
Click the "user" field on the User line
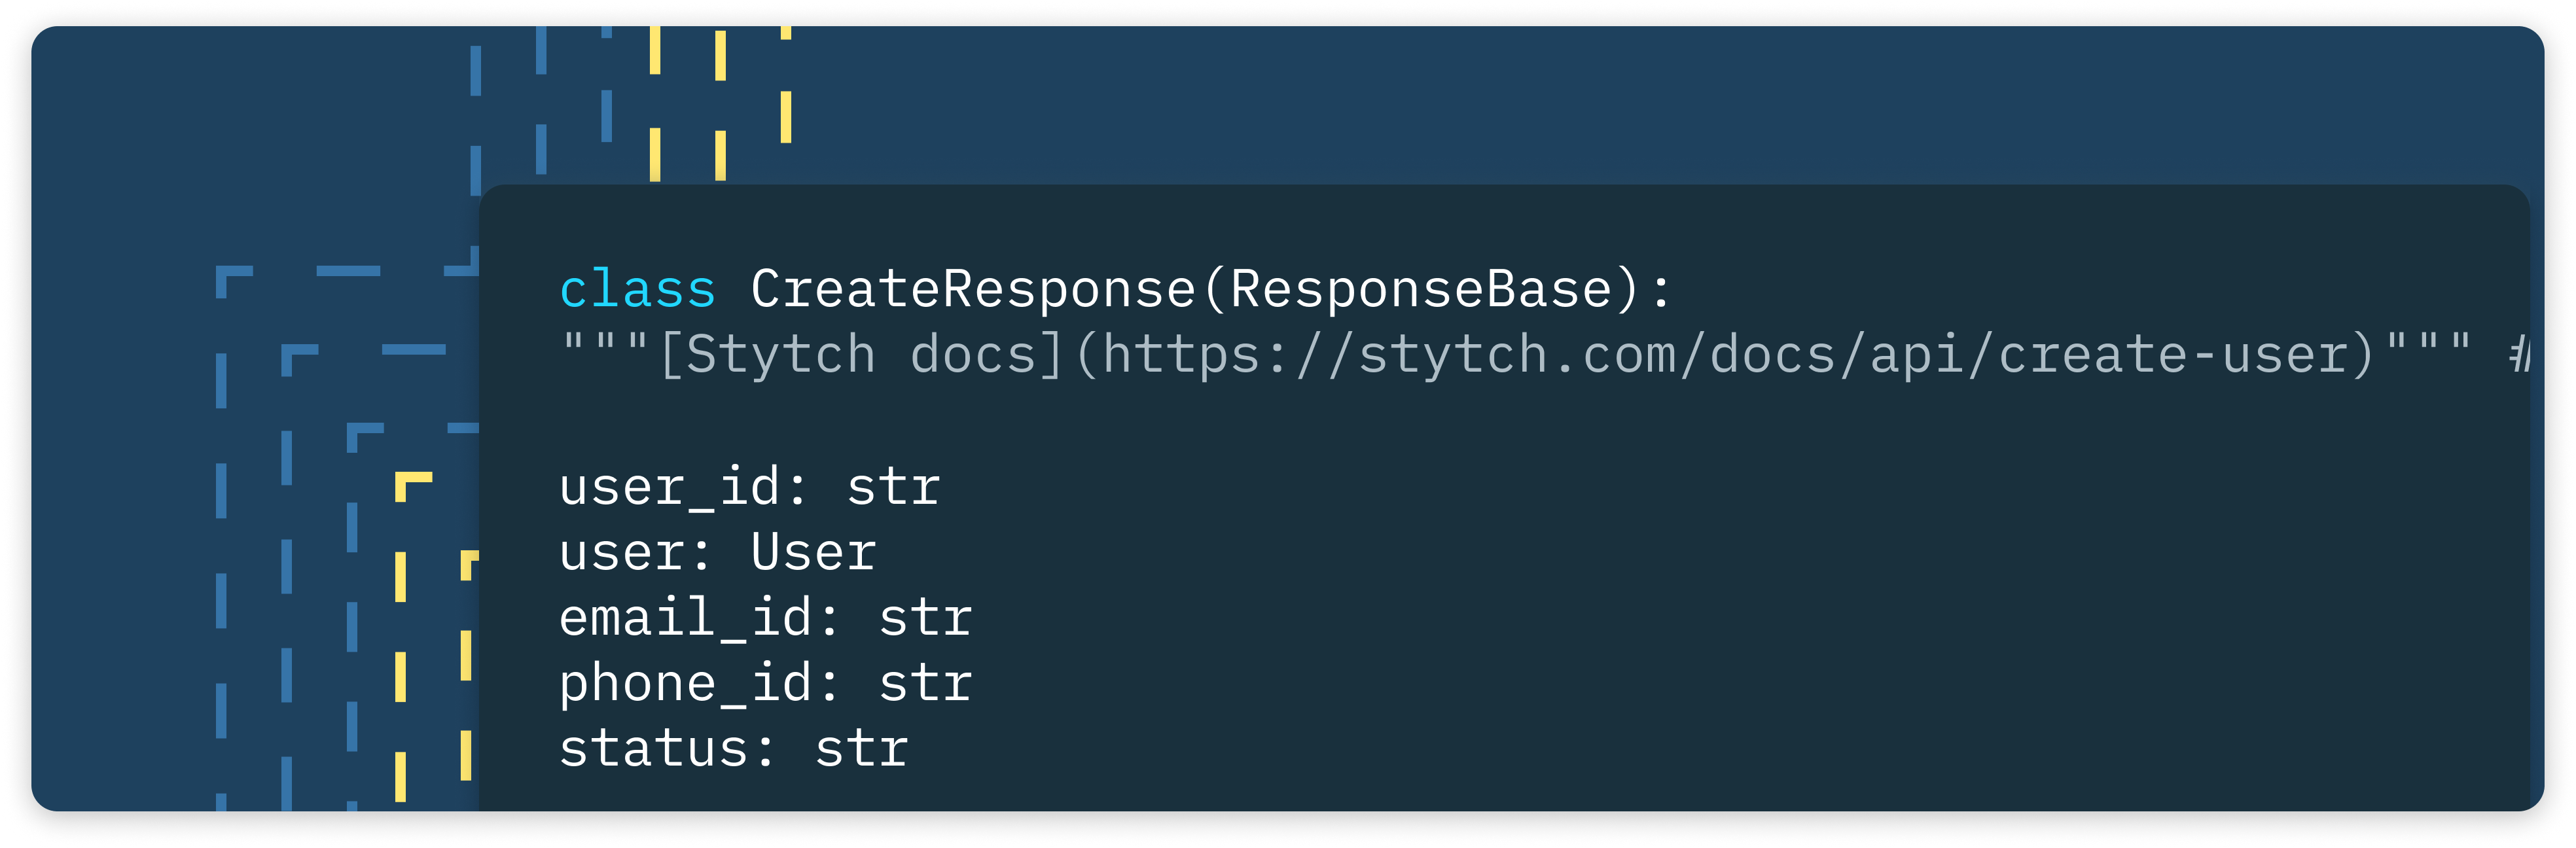622,553
